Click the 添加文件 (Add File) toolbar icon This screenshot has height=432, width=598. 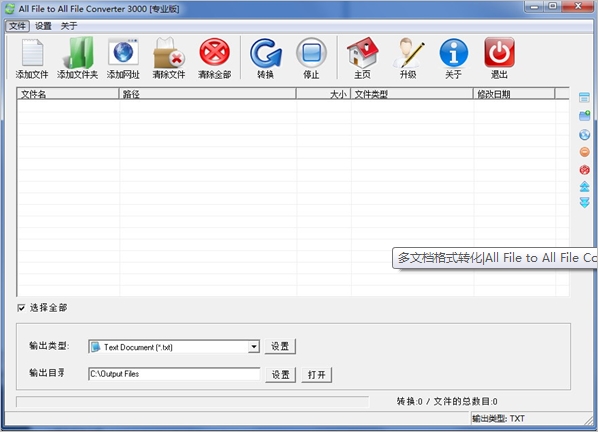32,58
